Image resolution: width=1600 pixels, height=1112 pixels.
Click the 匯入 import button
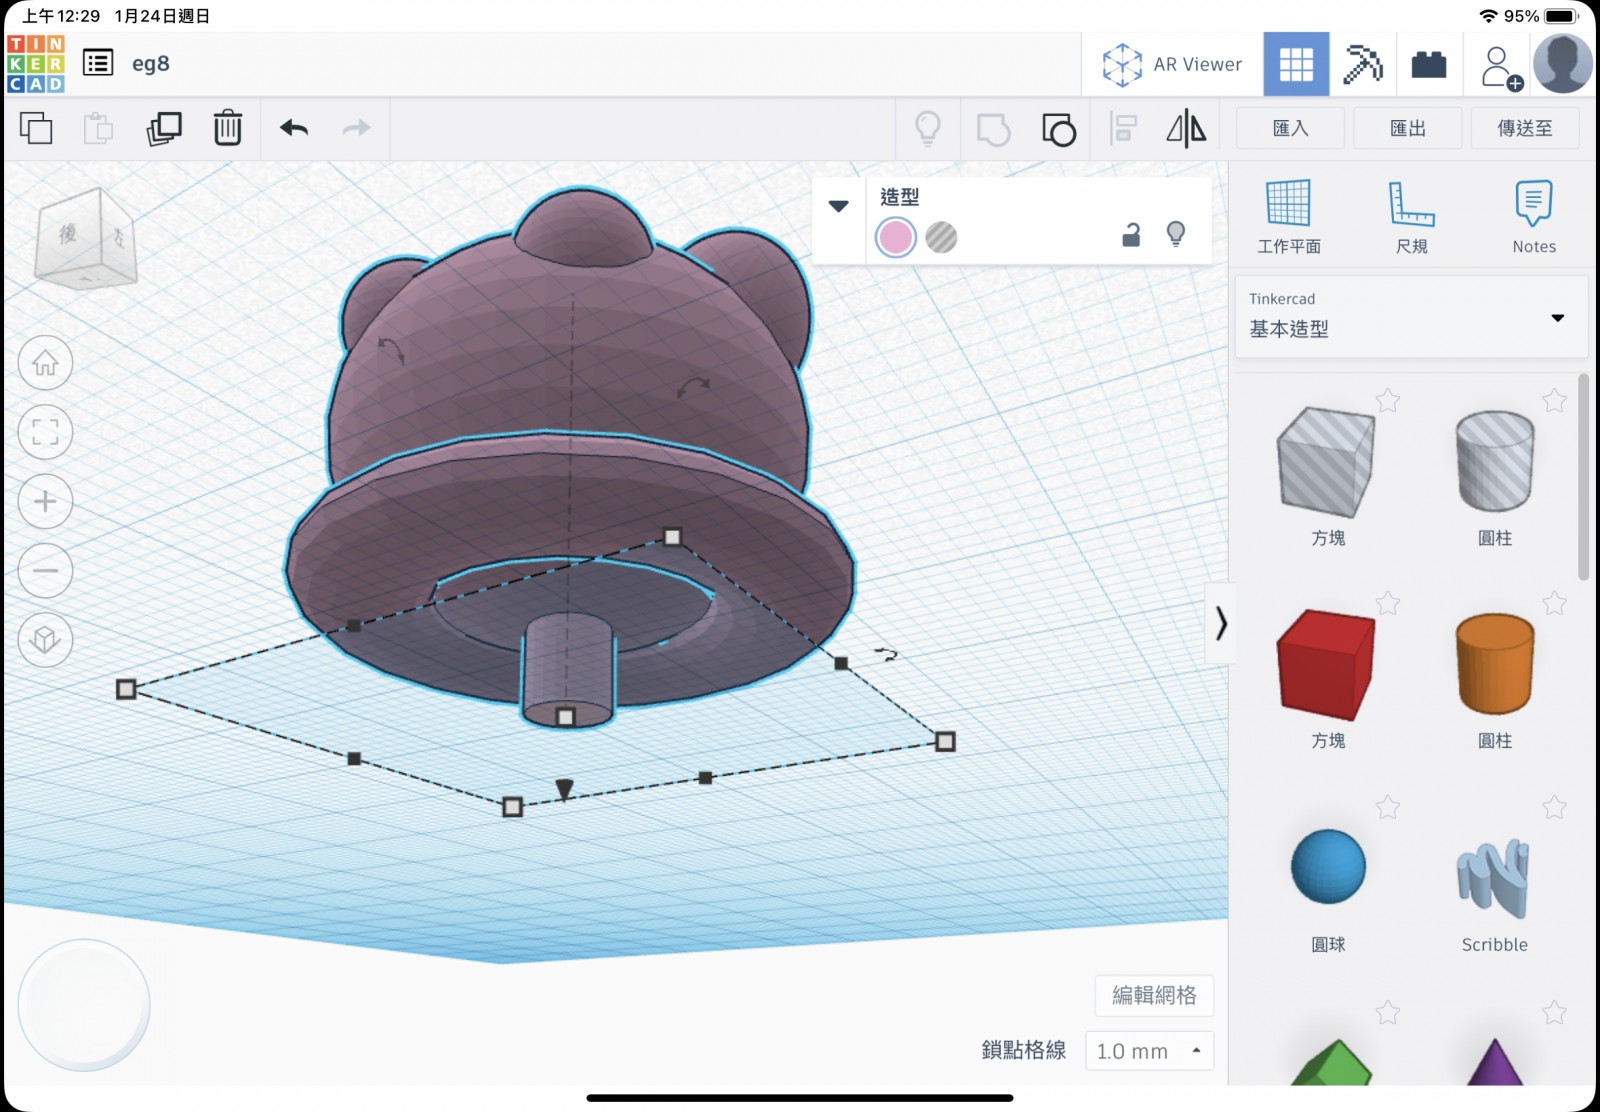click(x=1290, y=128)
